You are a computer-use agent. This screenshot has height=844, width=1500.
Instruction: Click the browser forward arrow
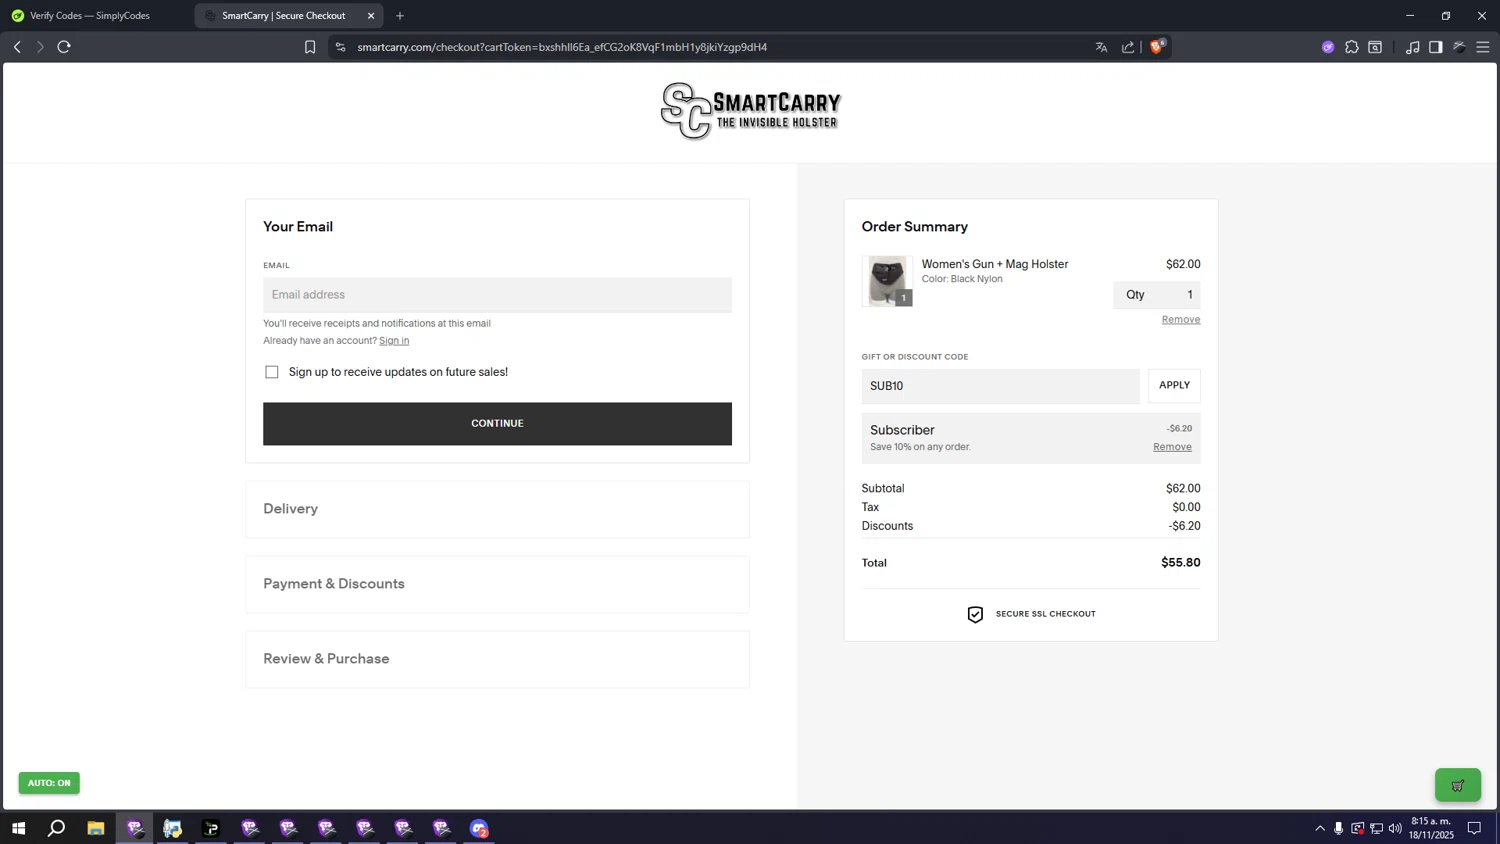[40, 47]
